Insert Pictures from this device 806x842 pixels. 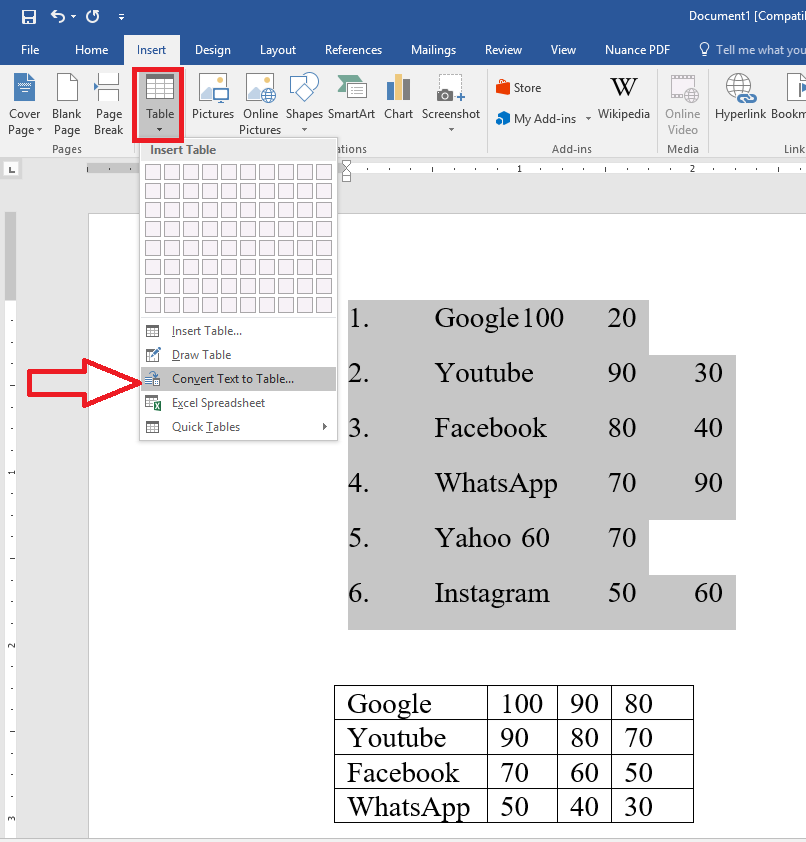212,100
